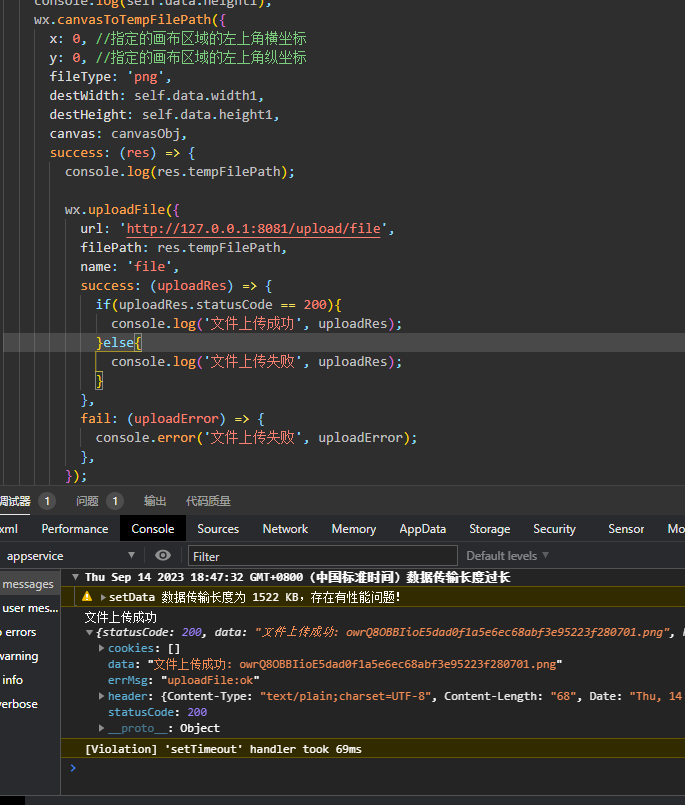Click the console.error 文件上传失败 line
Screen dimensions: 685x805
(x=256, y=438)
